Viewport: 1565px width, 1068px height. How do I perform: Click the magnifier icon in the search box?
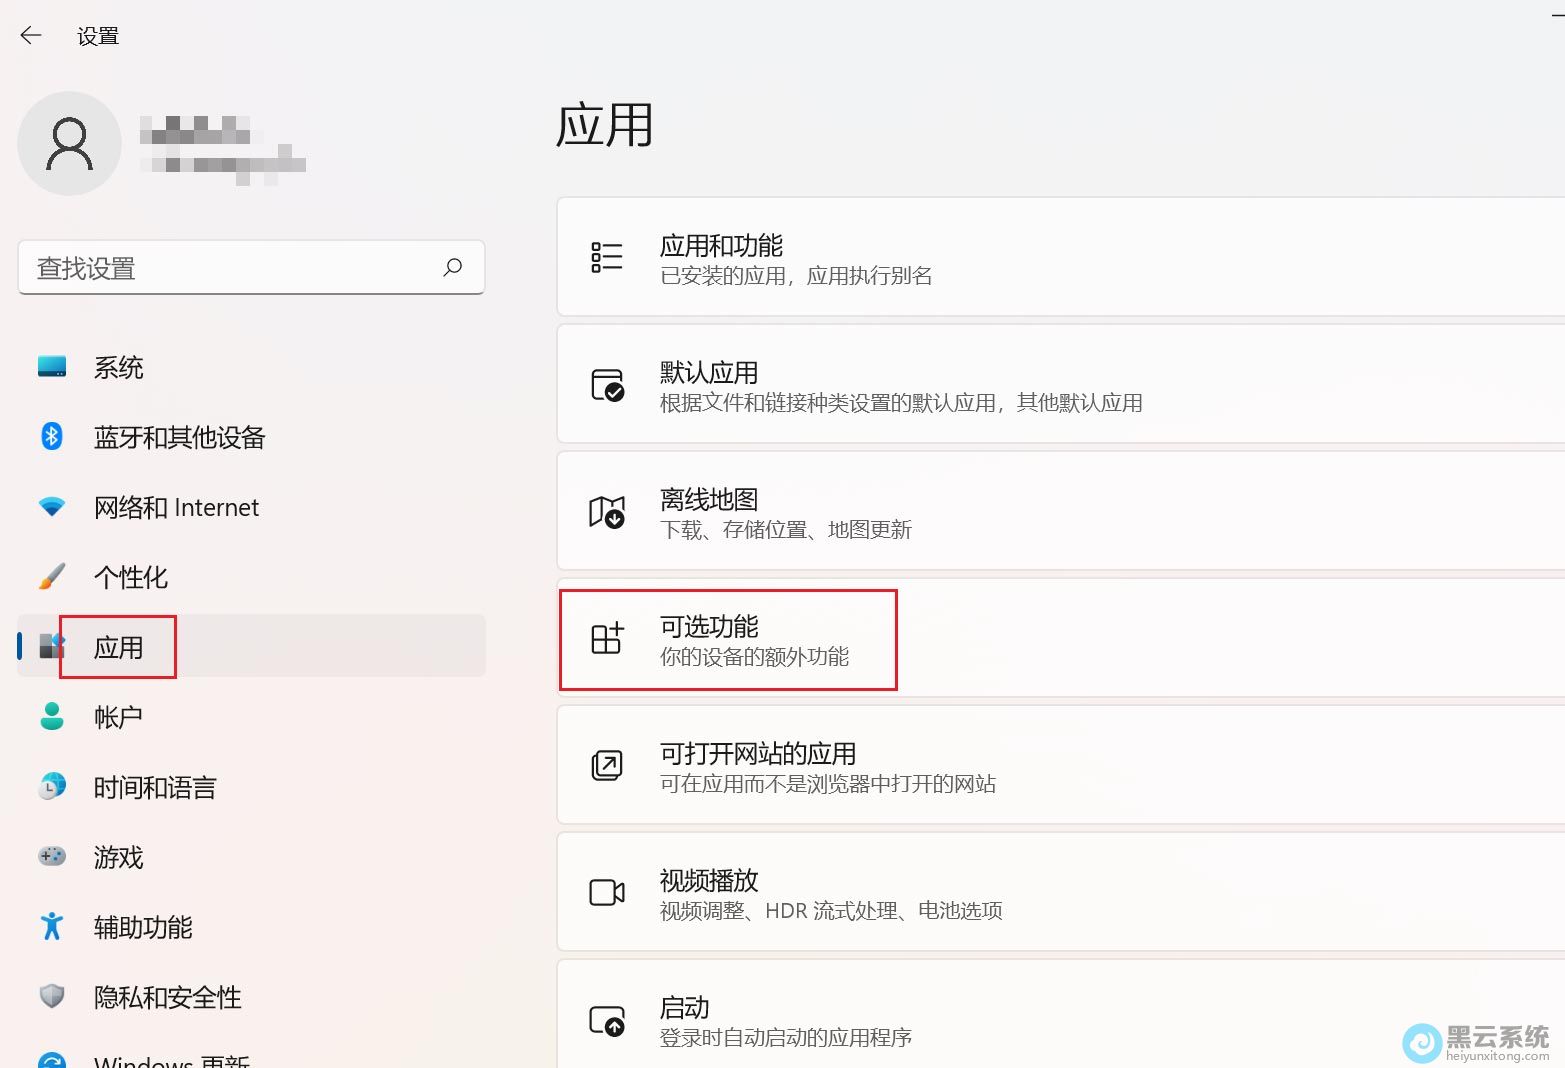pos(453,267)
